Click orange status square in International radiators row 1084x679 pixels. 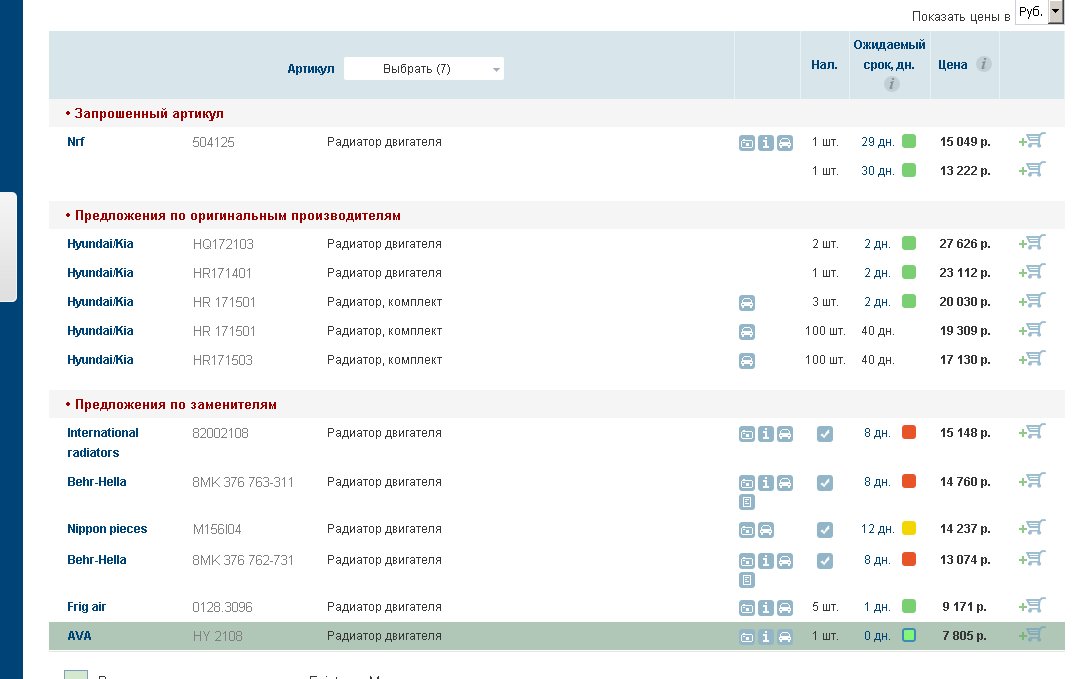tap(909, 432)
